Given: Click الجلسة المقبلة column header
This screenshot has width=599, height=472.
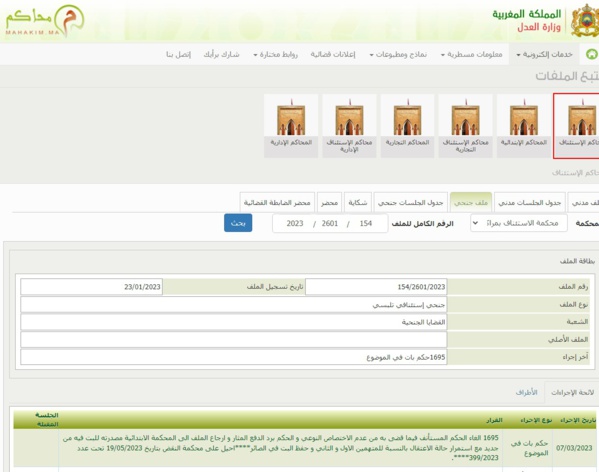Looking at the screenshot, I should point(47,420).
